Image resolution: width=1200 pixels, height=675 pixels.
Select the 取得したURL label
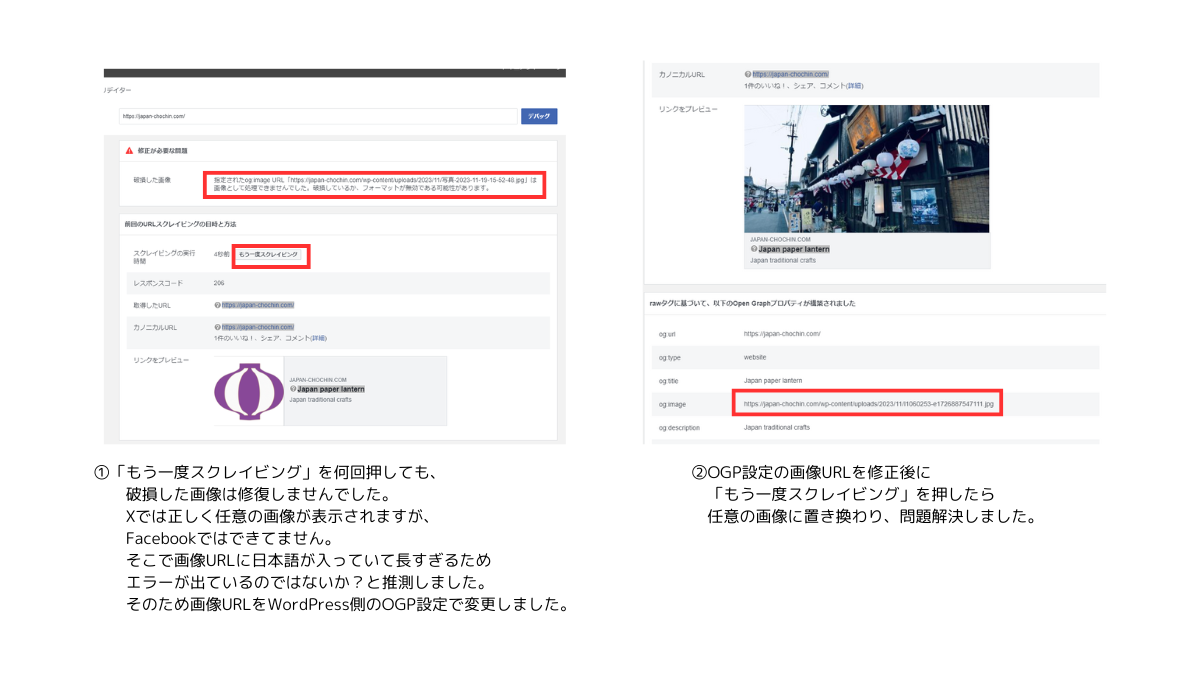[x=153, y=305]
